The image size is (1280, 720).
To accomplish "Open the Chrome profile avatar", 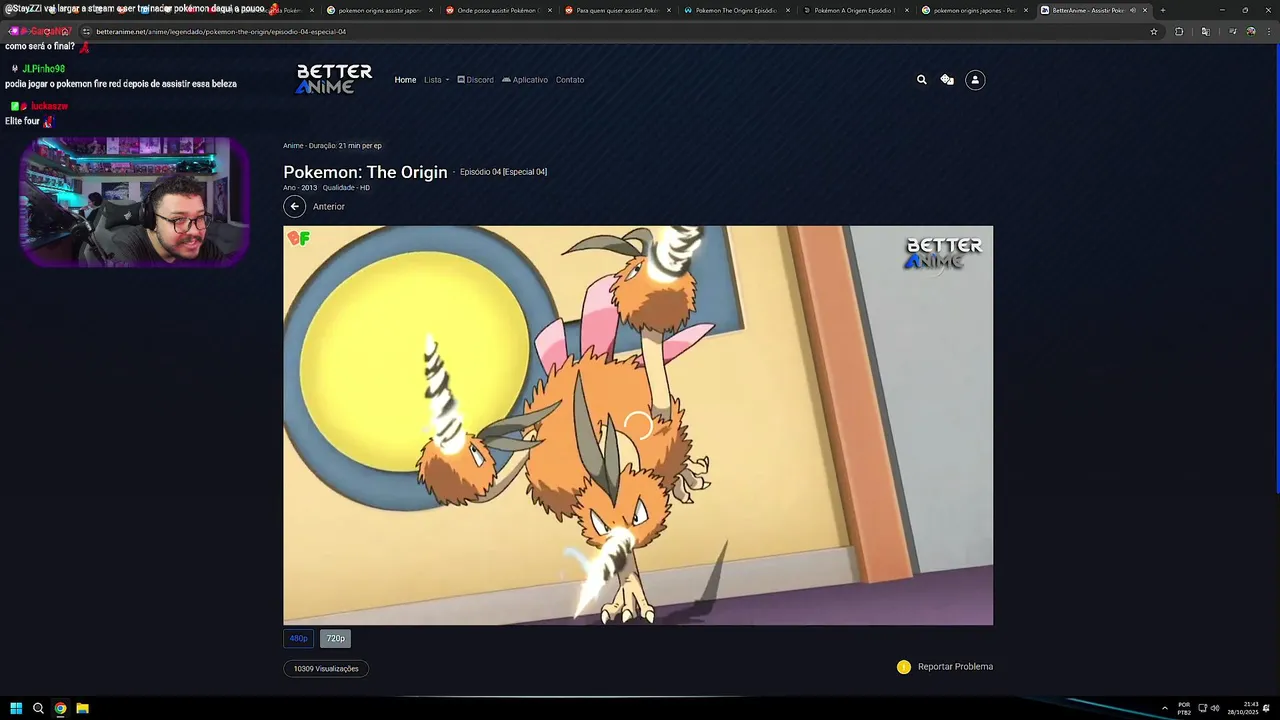I will (x=1250, y=31).
